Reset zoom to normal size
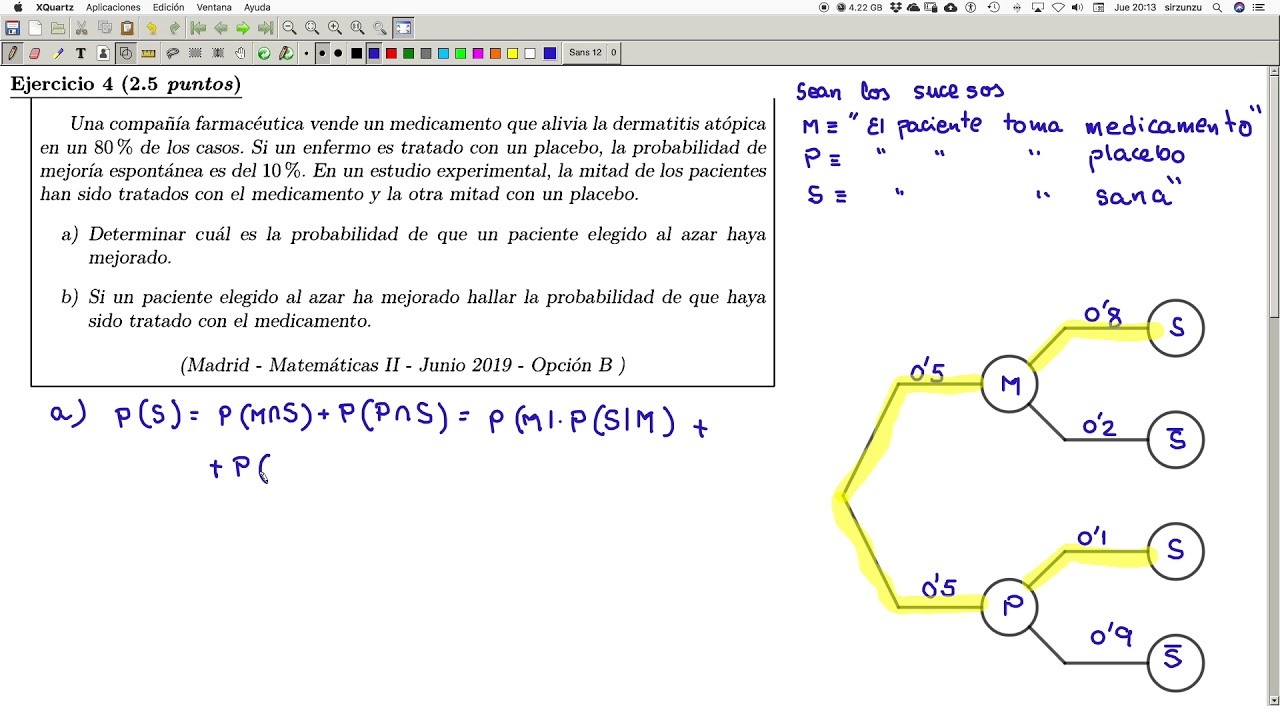1280x720 pixels. [357, 28]
